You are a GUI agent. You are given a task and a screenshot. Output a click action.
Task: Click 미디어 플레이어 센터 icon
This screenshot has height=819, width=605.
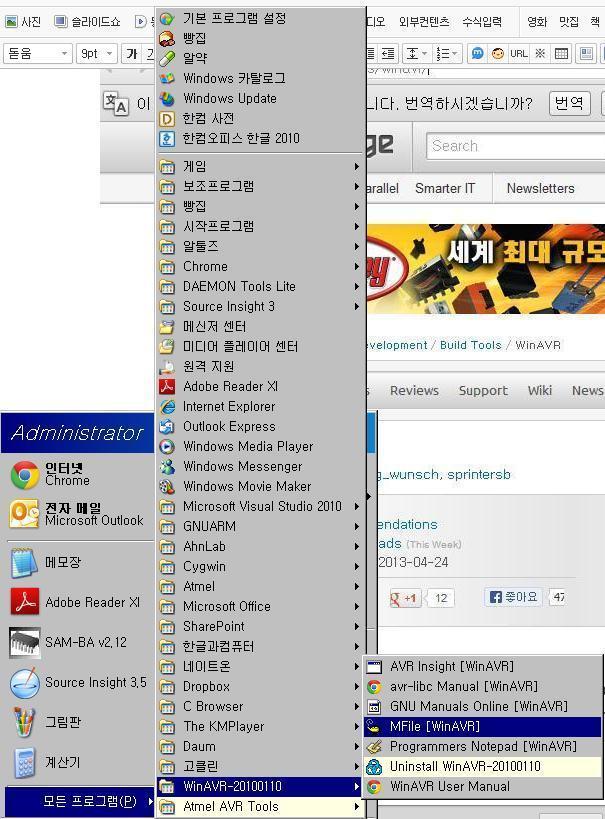167,346
